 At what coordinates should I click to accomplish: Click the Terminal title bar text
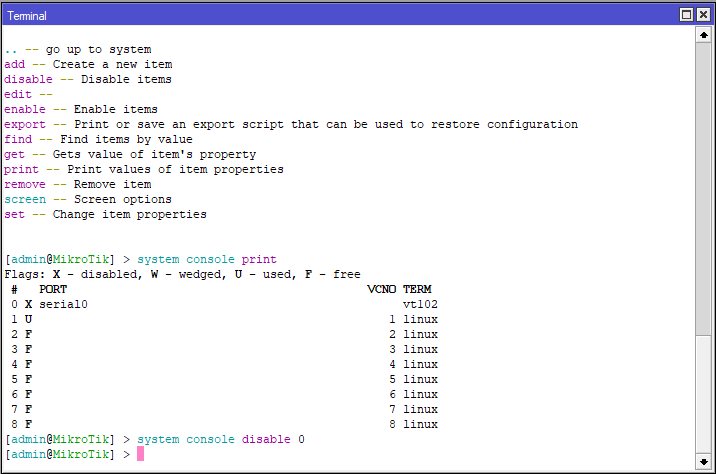[27, 16]
